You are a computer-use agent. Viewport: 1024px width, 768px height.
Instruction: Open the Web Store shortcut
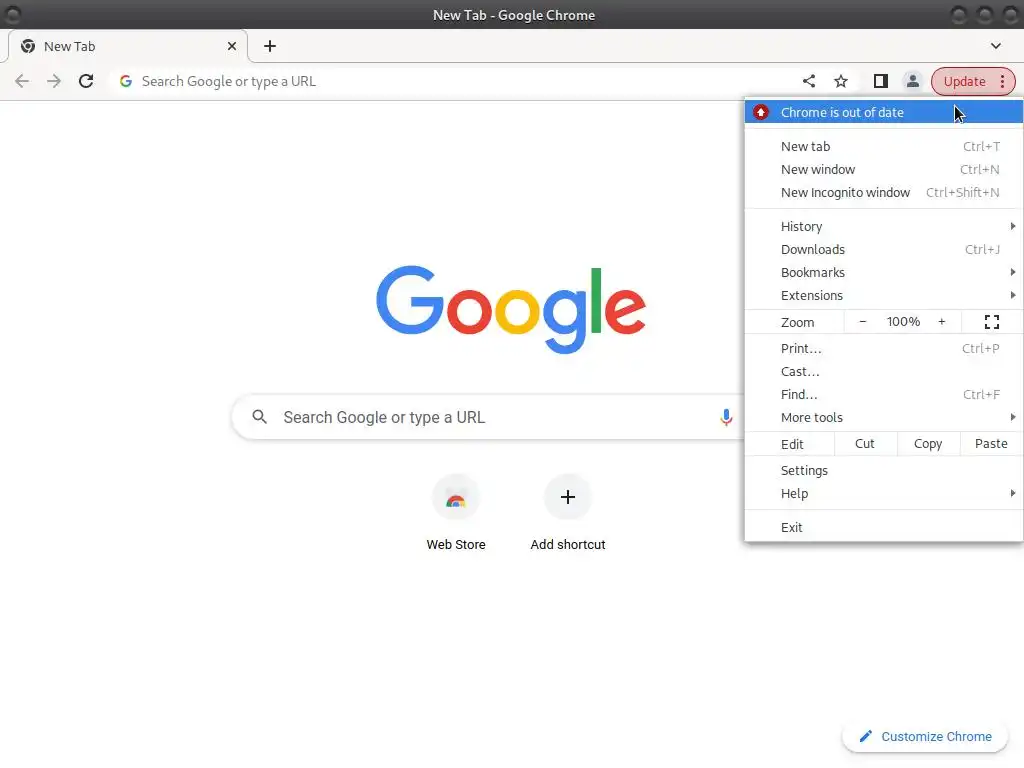click(456, 514)
